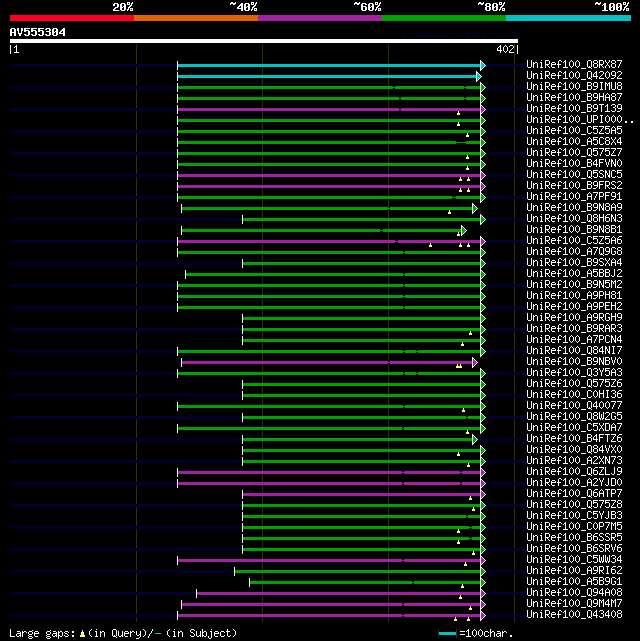Viewport: 640px width, 641px height.
Task: Select hit label UniRef100_A7PF91
Action: tap(574, 197)
